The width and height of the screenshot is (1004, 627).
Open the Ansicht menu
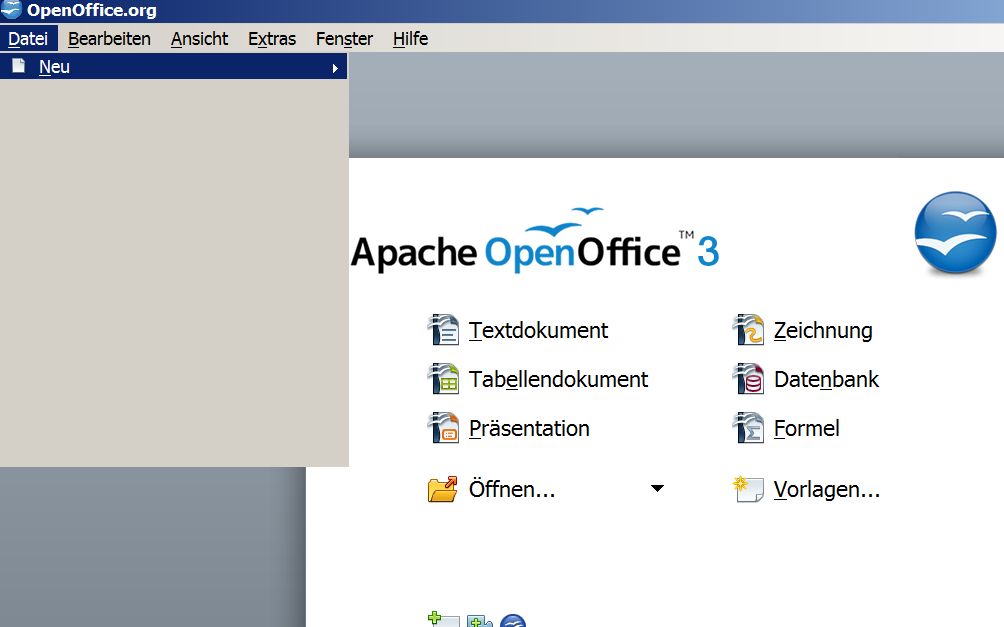tap(199, 39)
